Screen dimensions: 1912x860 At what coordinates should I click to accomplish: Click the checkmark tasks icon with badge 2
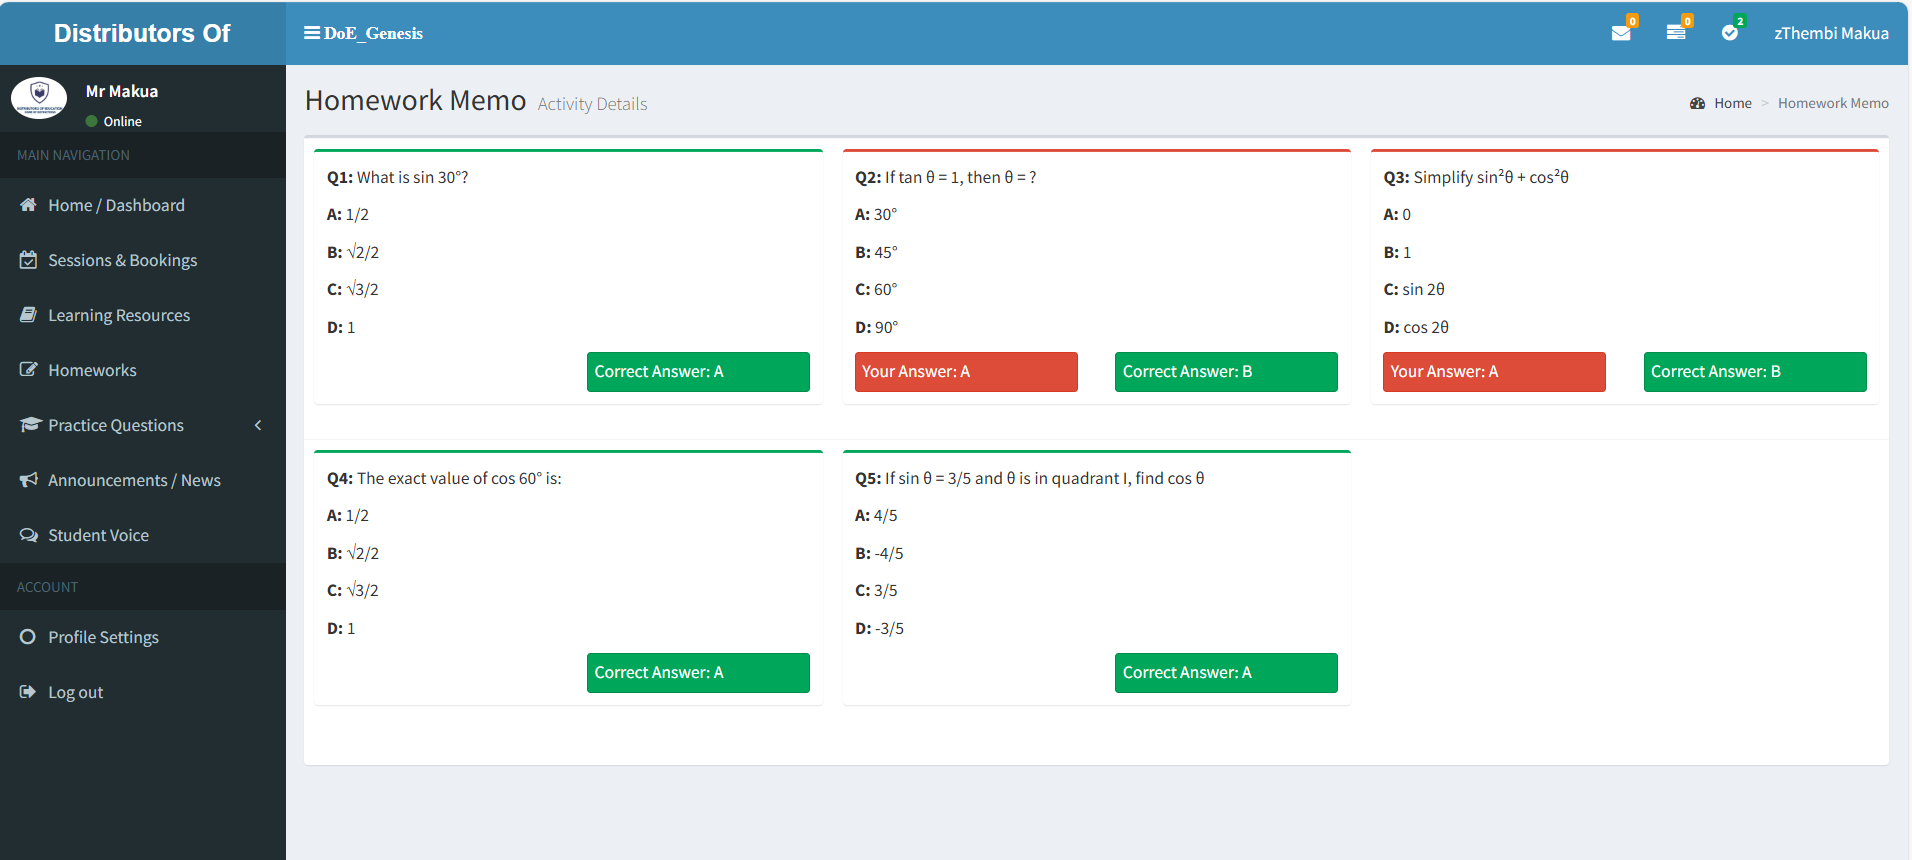click(1730, 33)
